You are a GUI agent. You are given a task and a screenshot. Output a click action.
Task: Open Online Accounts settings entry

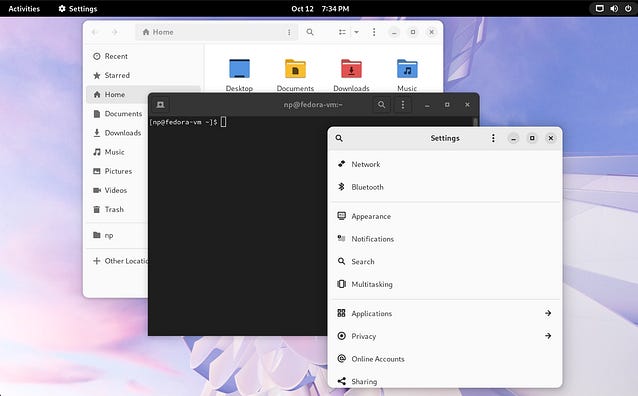pos(445,359)
